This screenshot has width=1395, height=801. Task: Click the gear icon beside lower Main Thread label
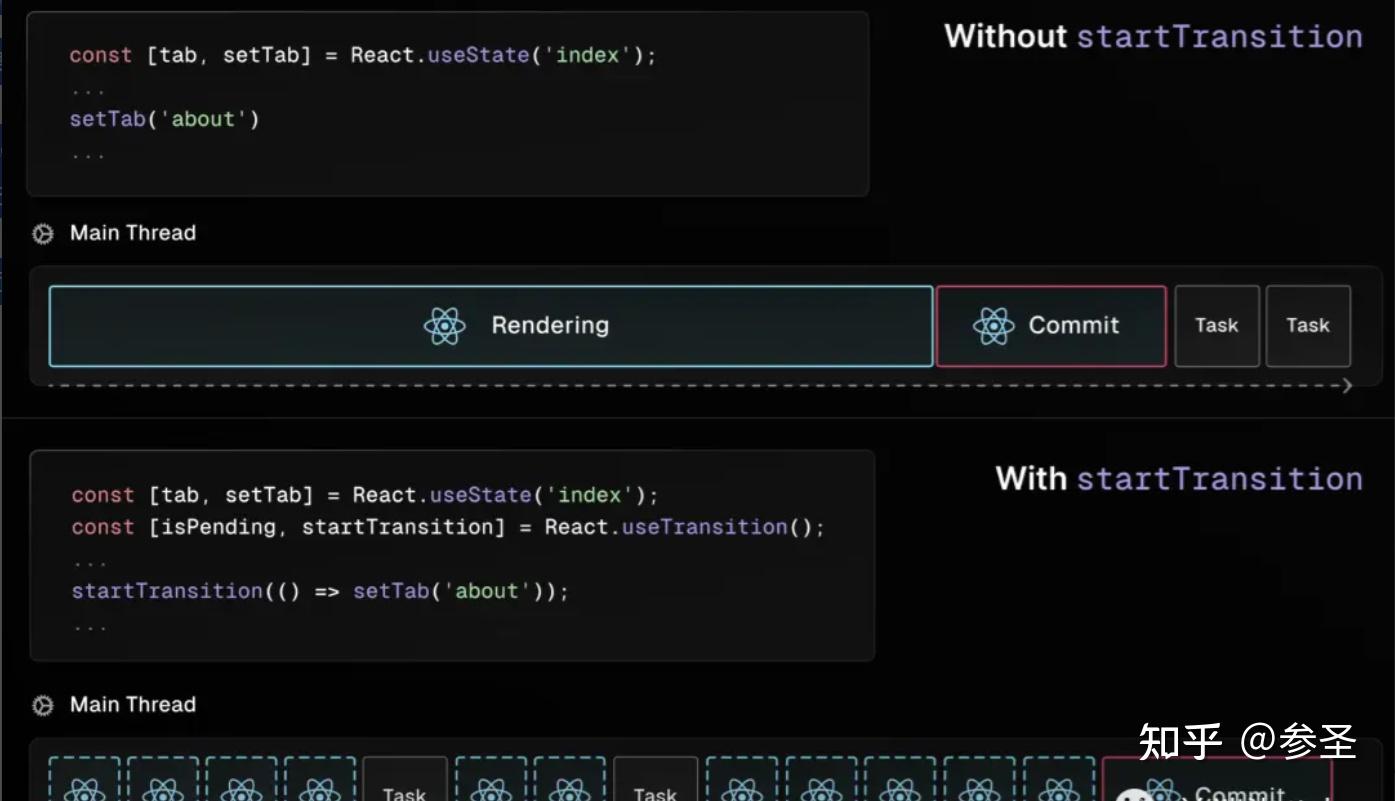coord(41,705)
